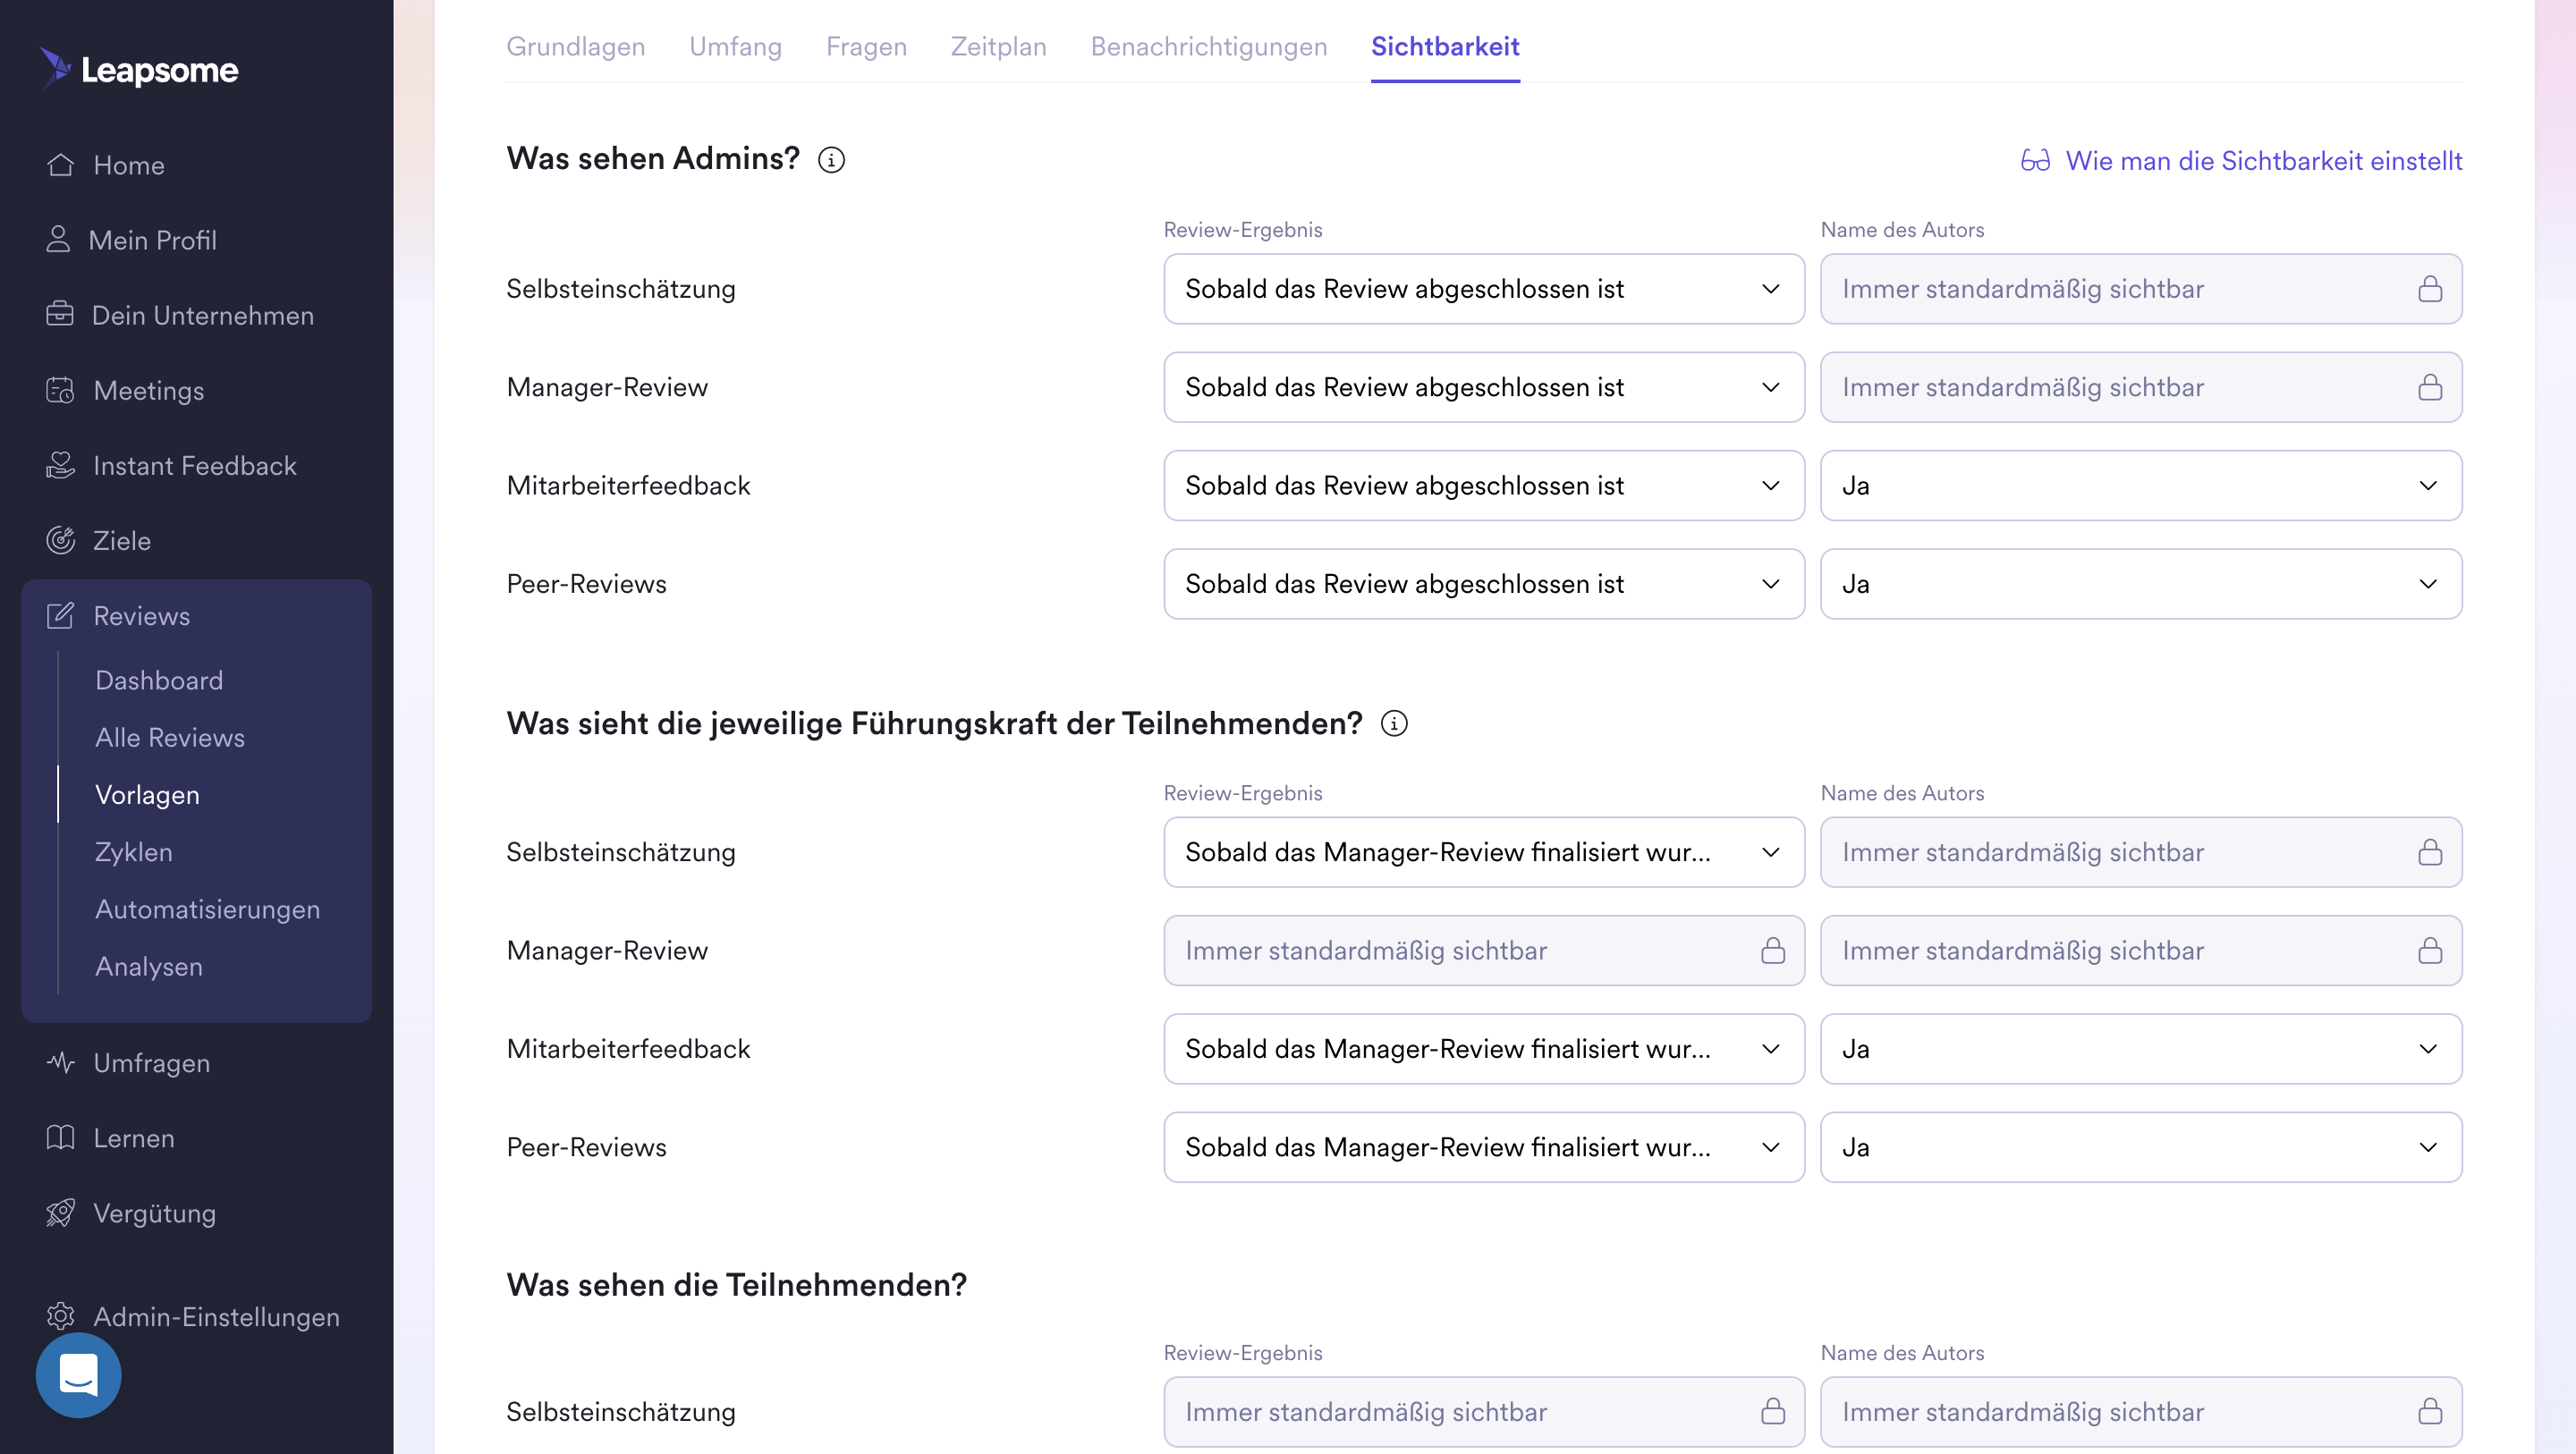Click lock icon in Führungskraft Manager-Review result field
The height and width of the screenshot is (1454, 2576).
1773,950
